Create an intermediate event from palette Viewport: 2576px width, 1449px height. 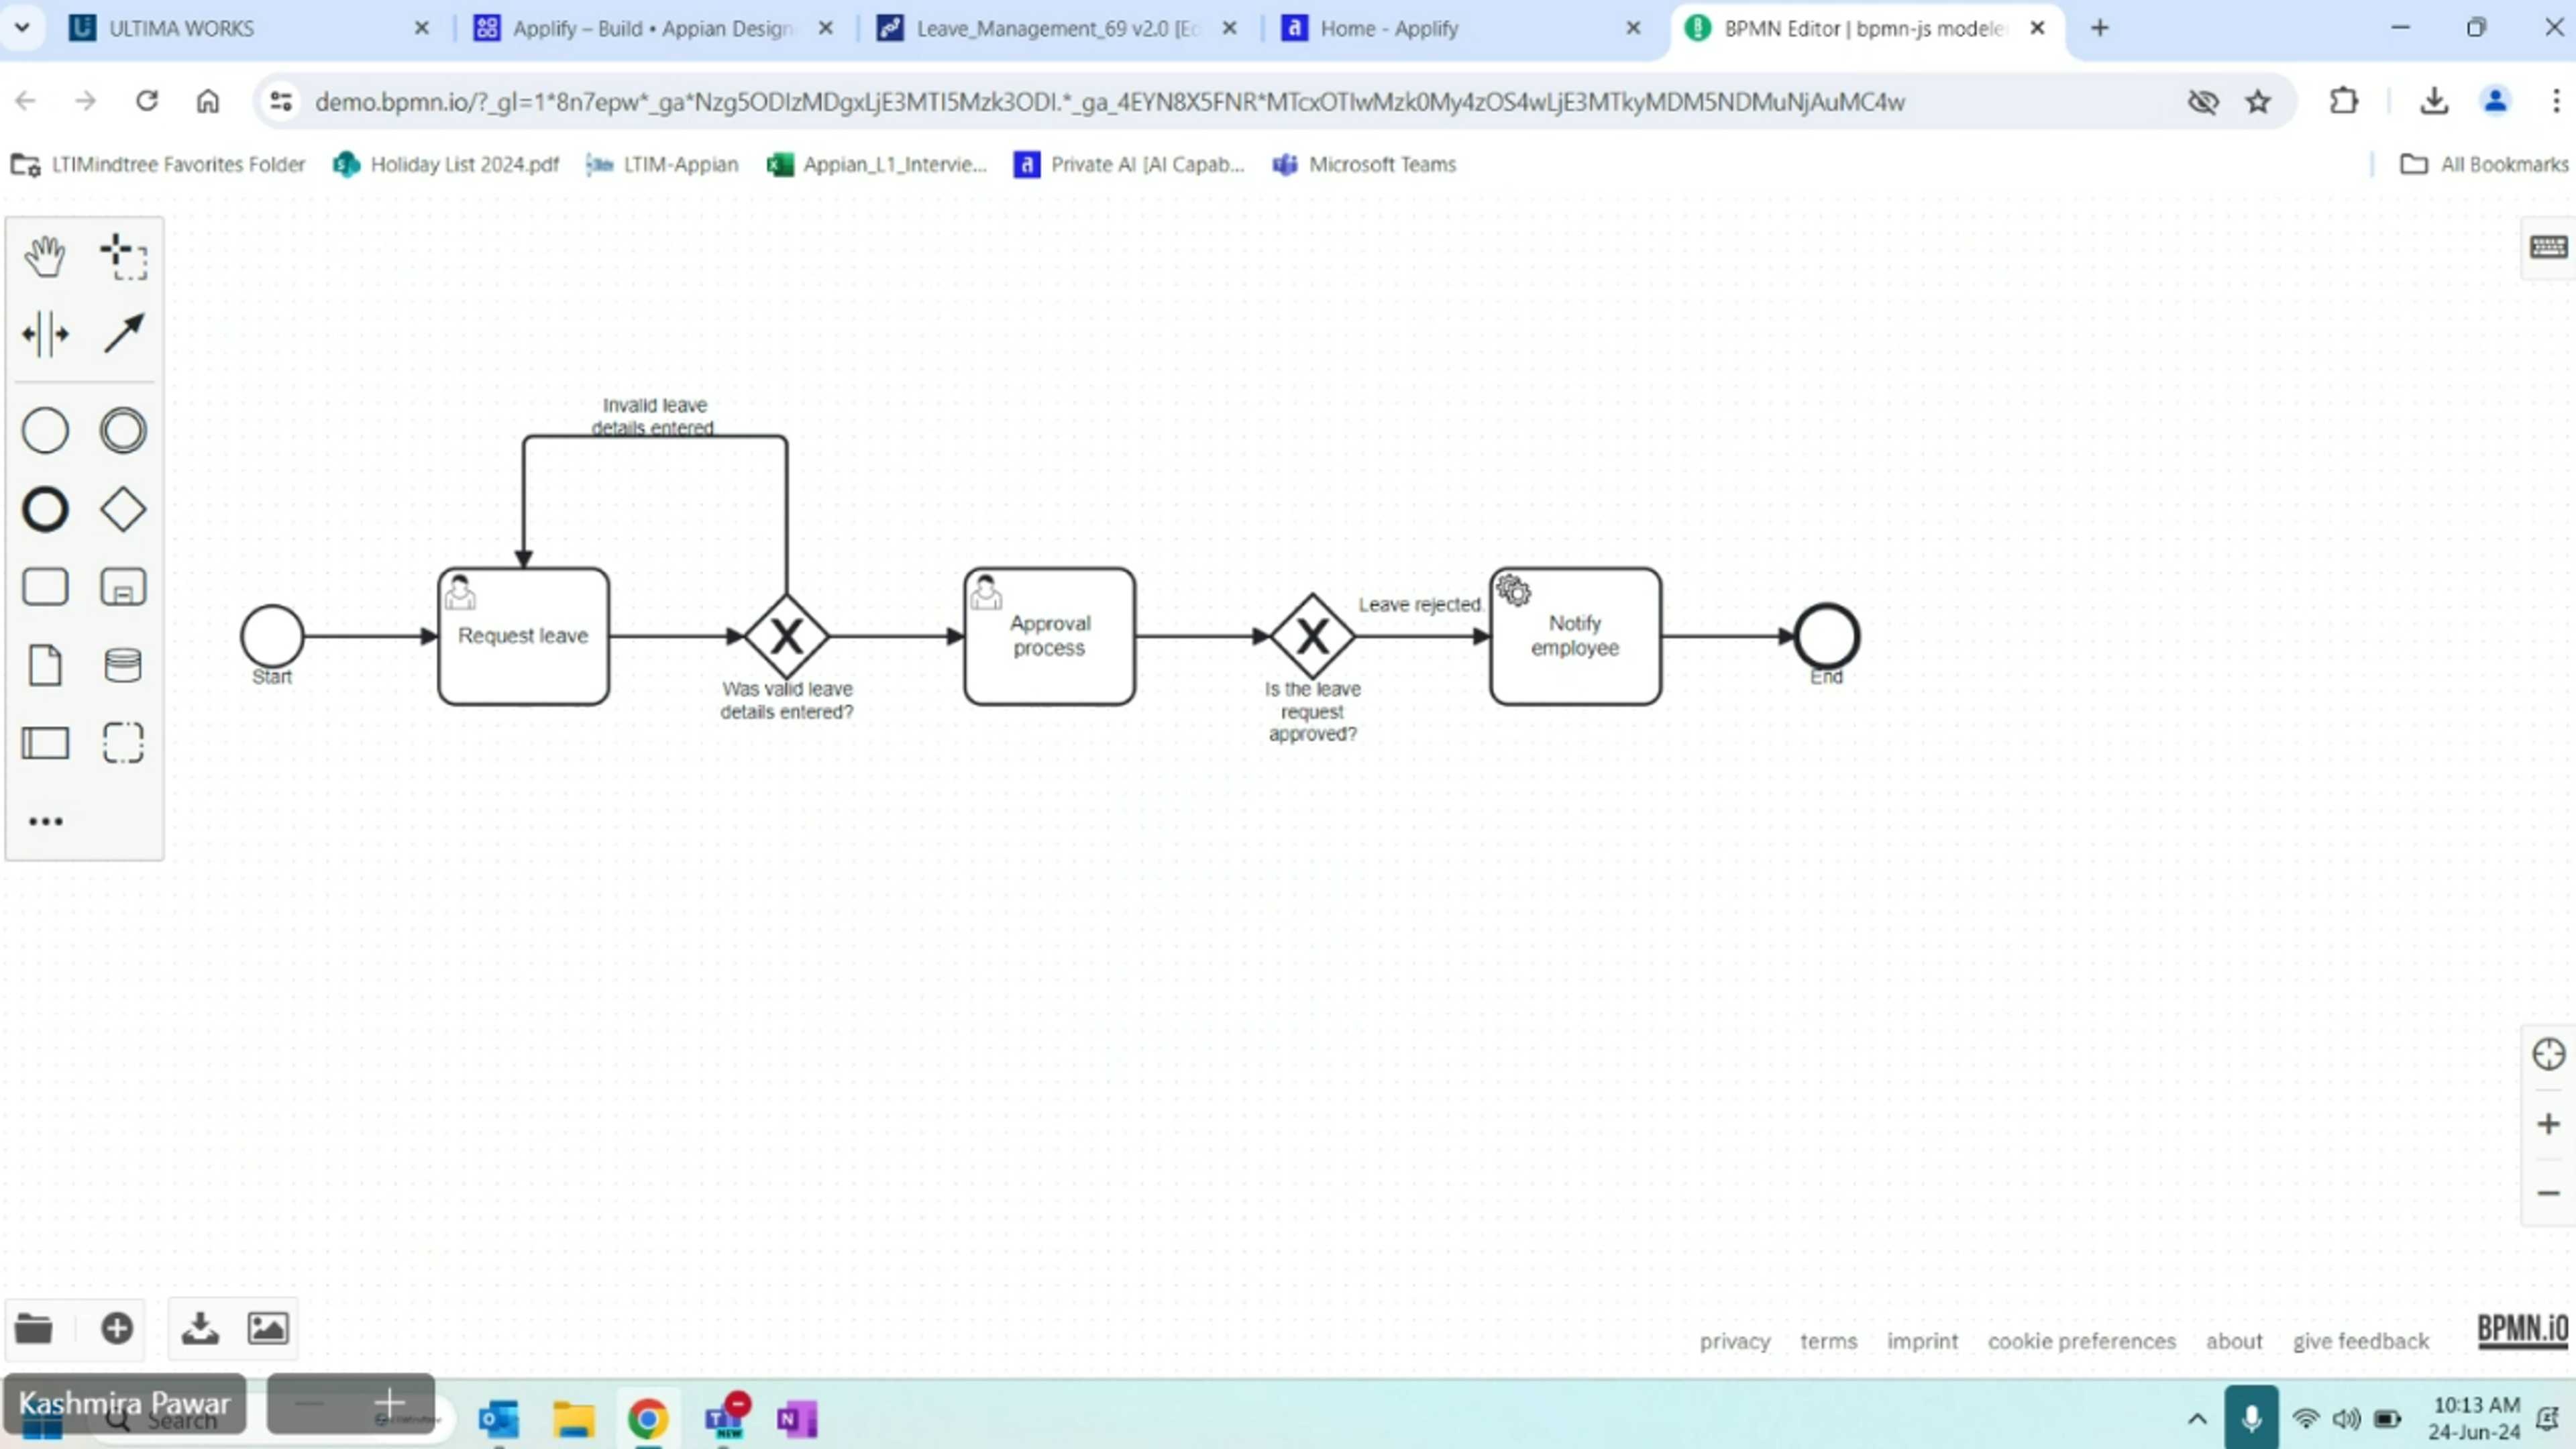[x=123, y=431]
